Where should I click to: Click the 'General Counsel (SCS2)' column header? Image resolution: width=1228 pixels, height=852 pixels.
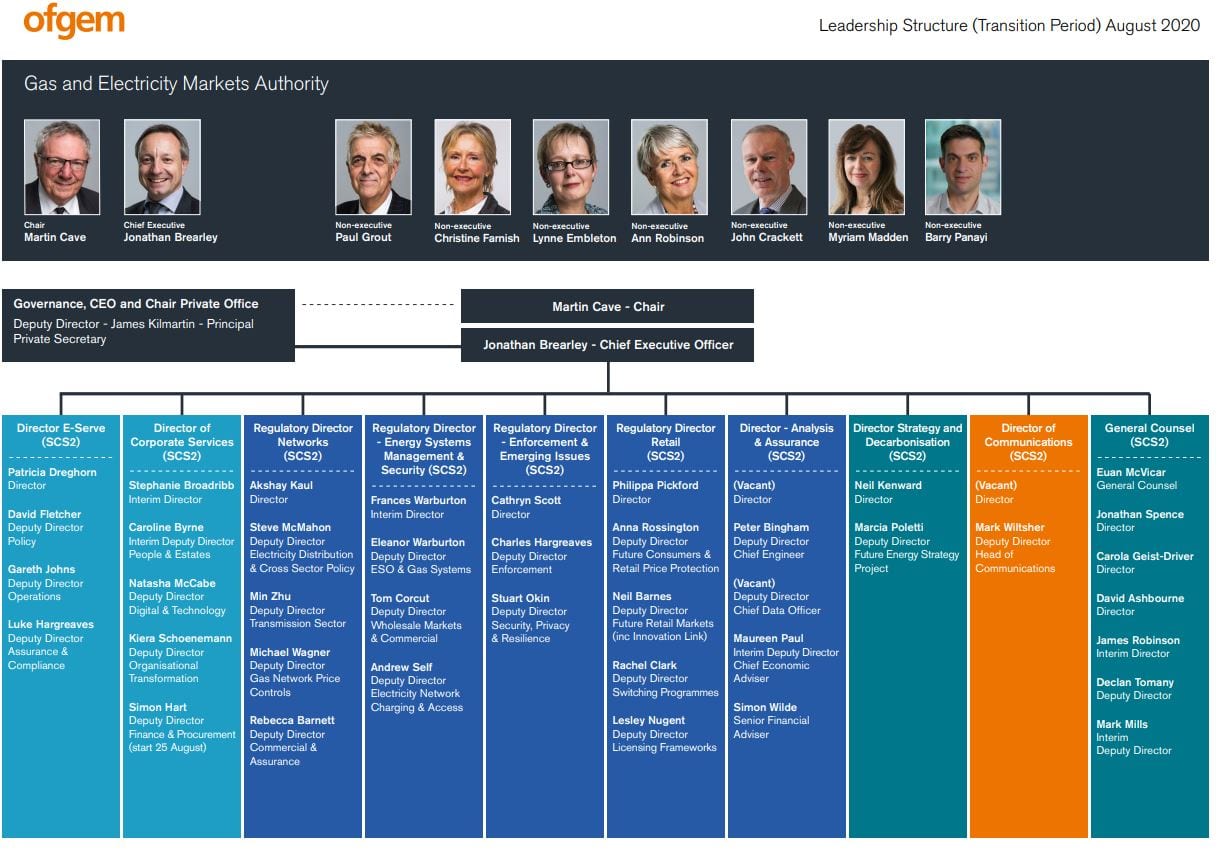(x=1150, y=435)
